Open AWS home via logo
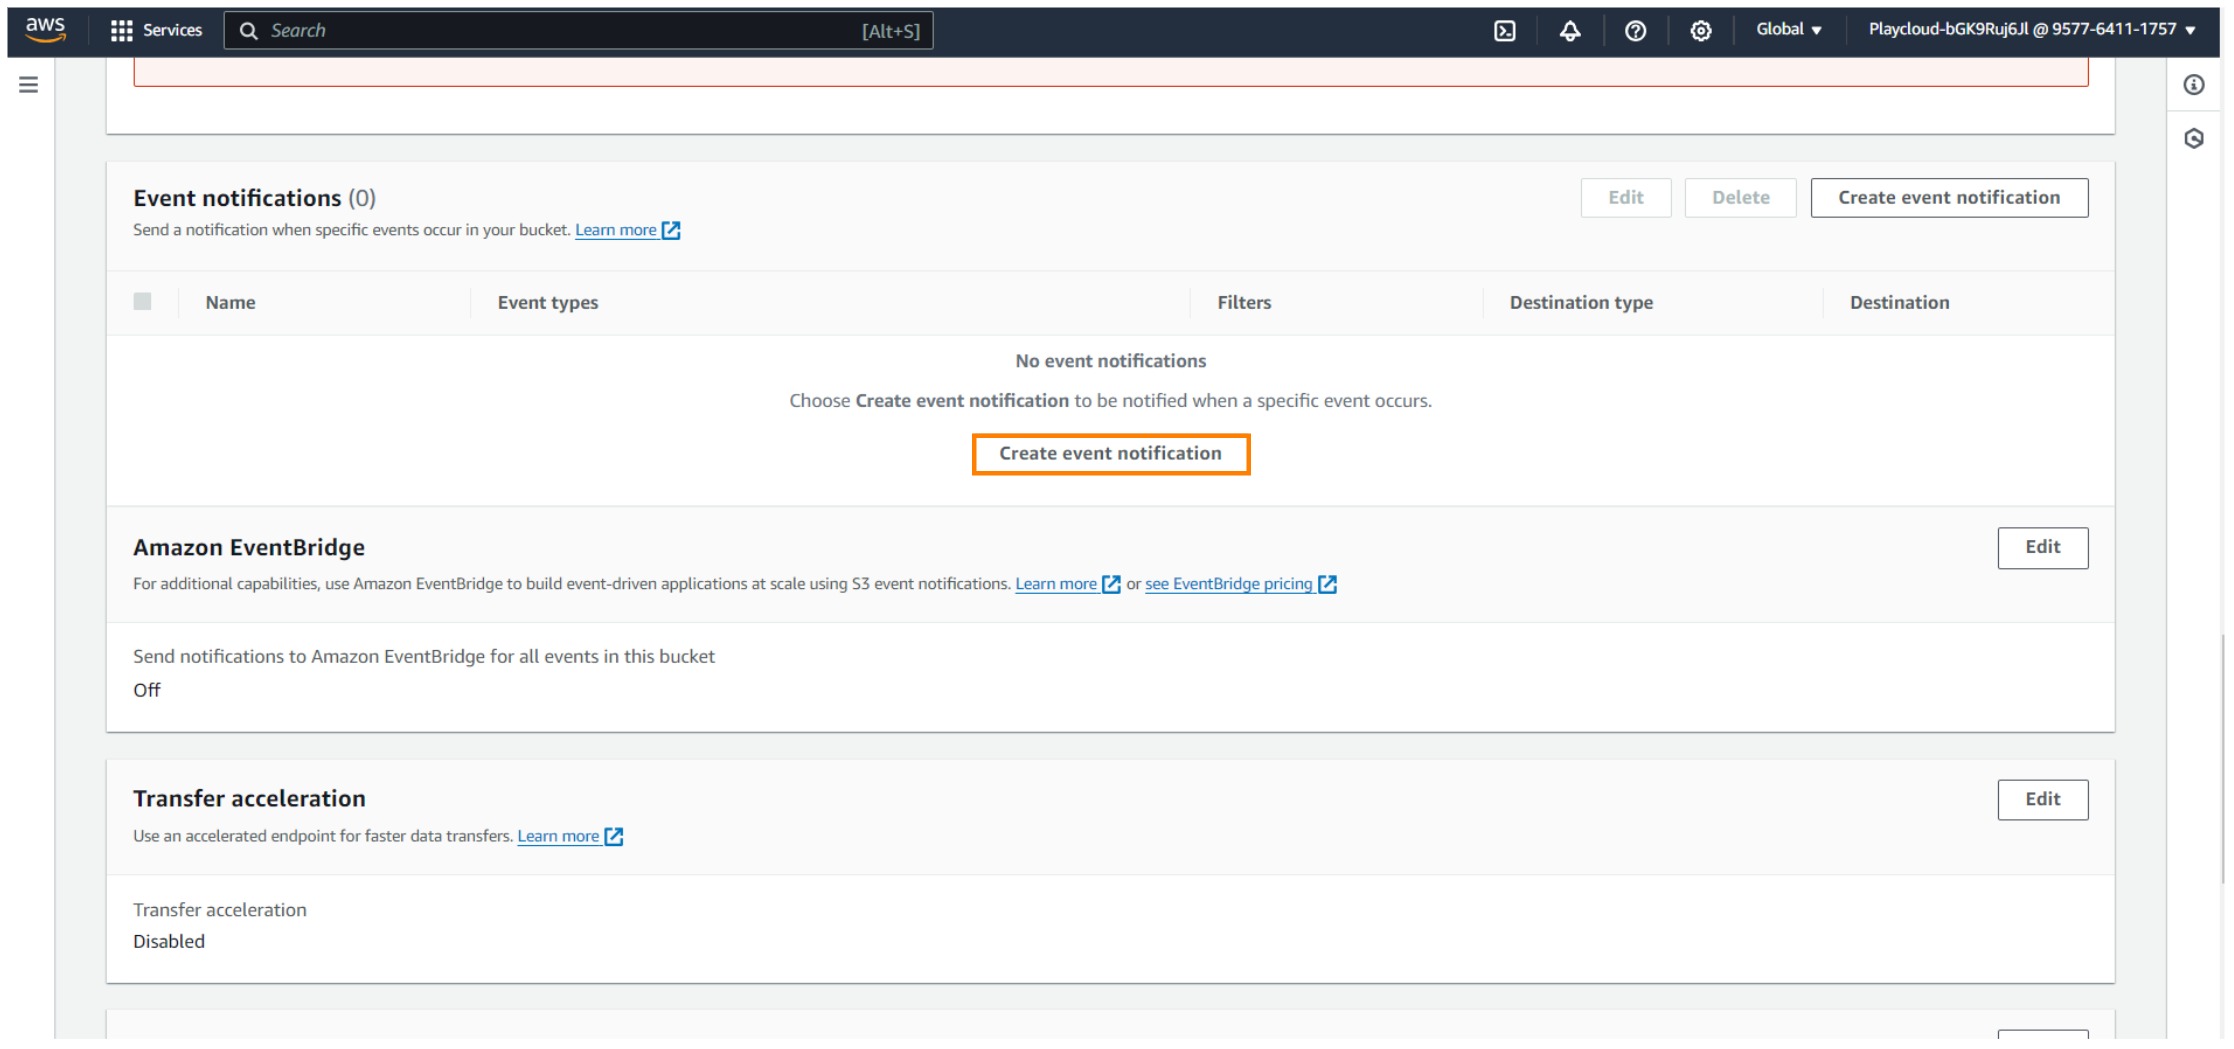 (45, 30)
